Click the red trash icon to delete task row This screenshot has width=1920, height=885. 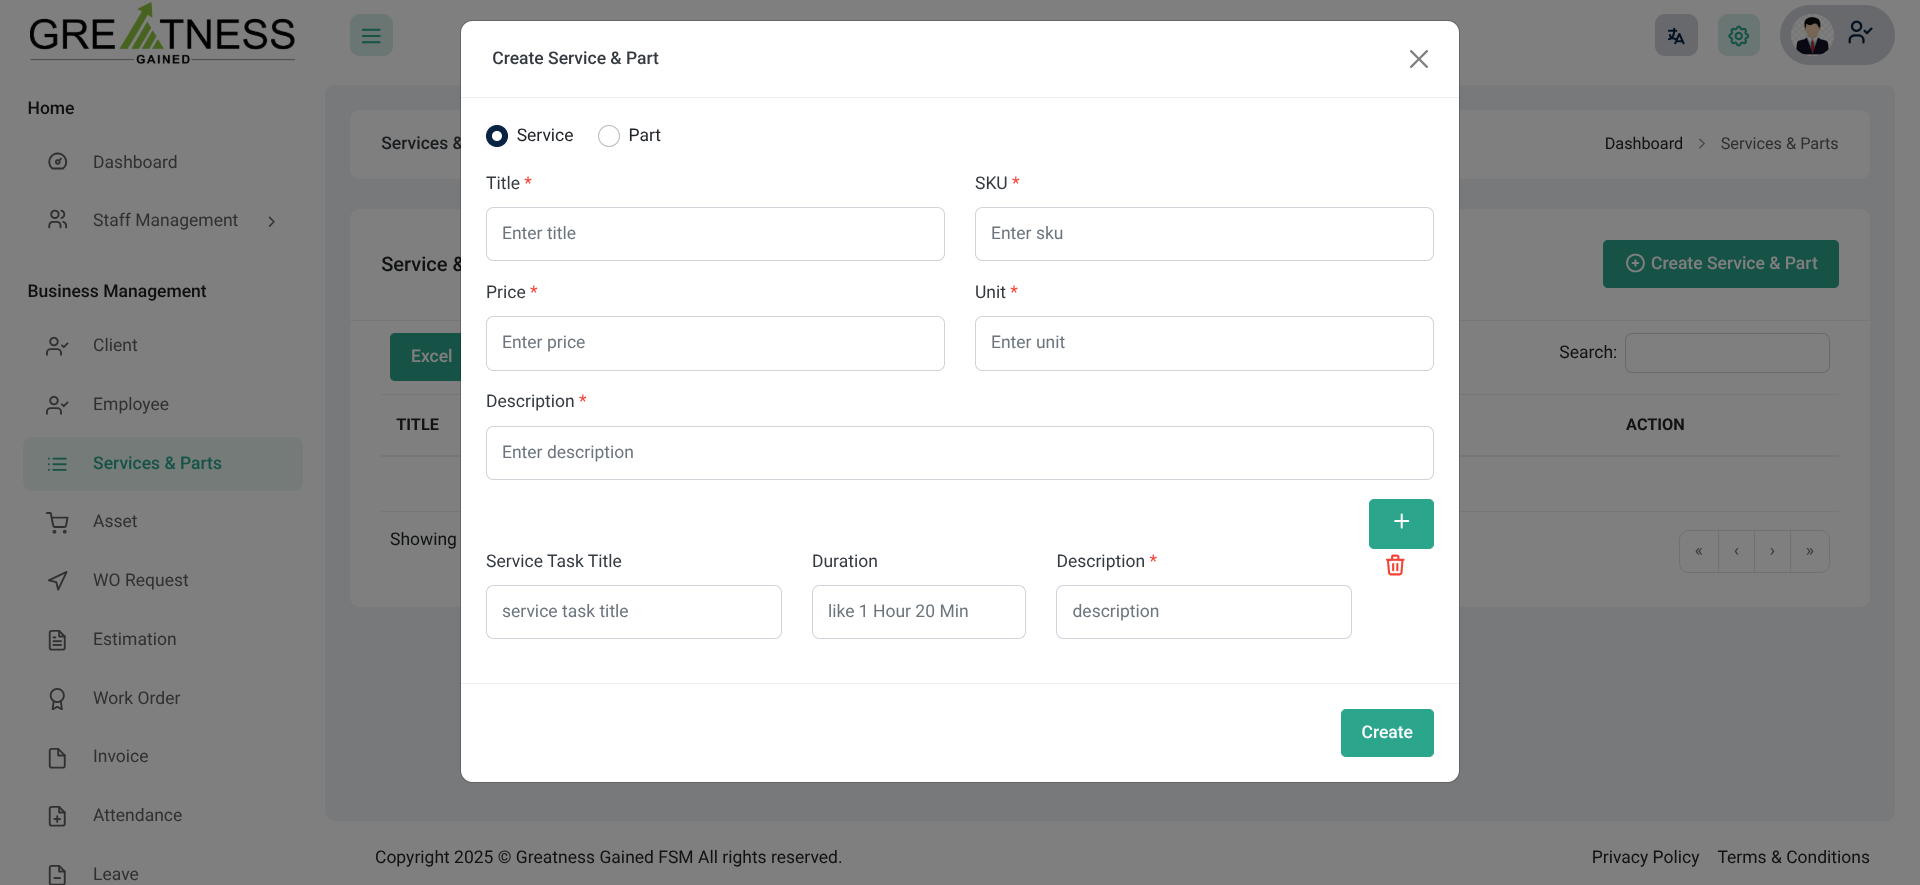(1395, 566)
